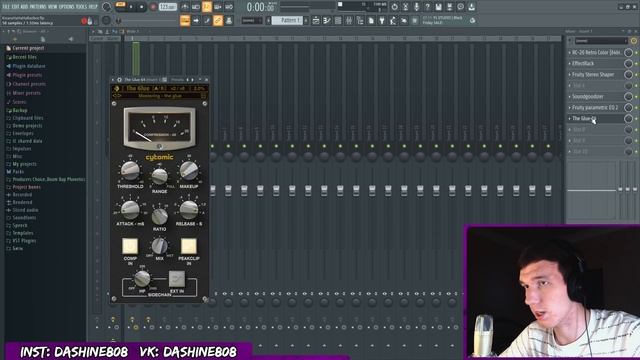Toggle EXT IN sidechain button
The image size is (640, 360).
(x=177, y=279)
